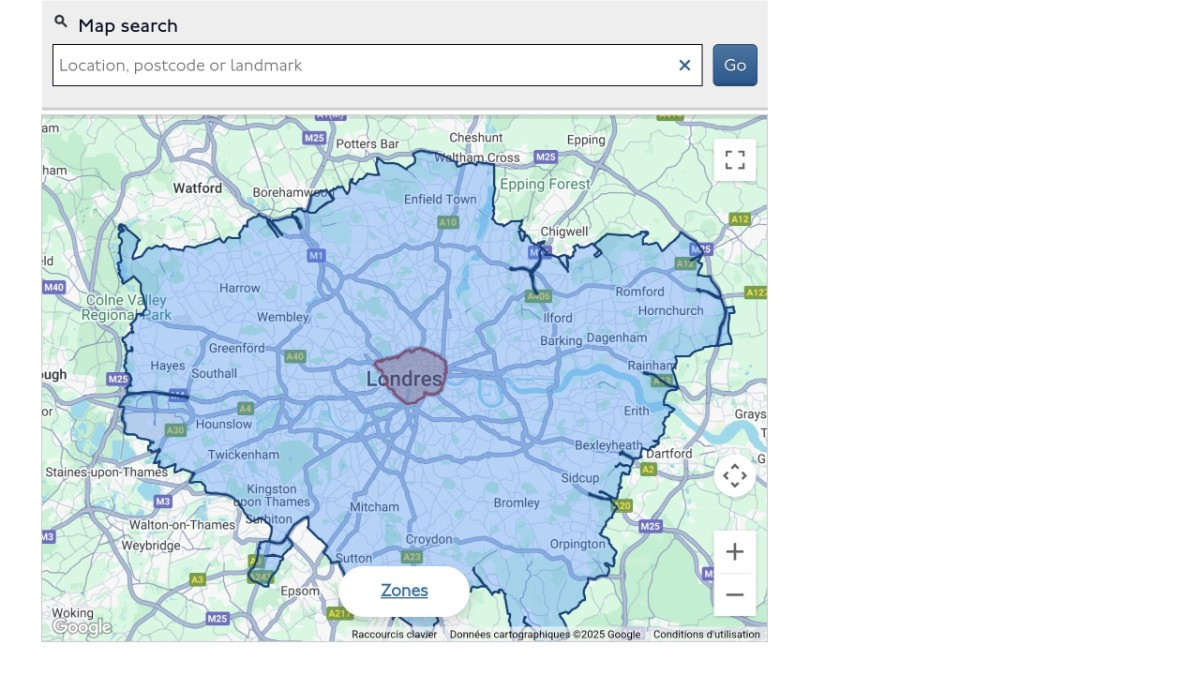Zoom out on the map

735,595
